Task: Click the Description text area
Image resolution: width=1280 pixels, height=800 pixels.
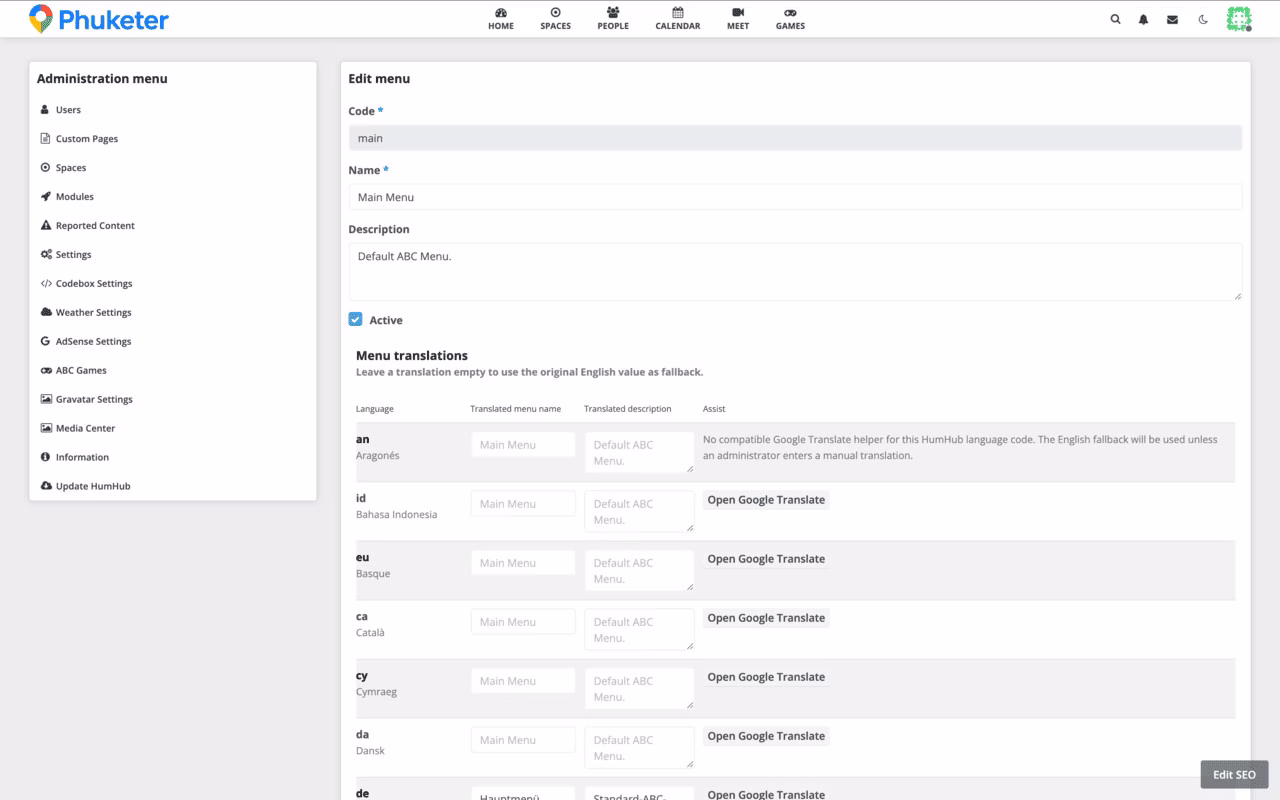Action: click(795, 272)
